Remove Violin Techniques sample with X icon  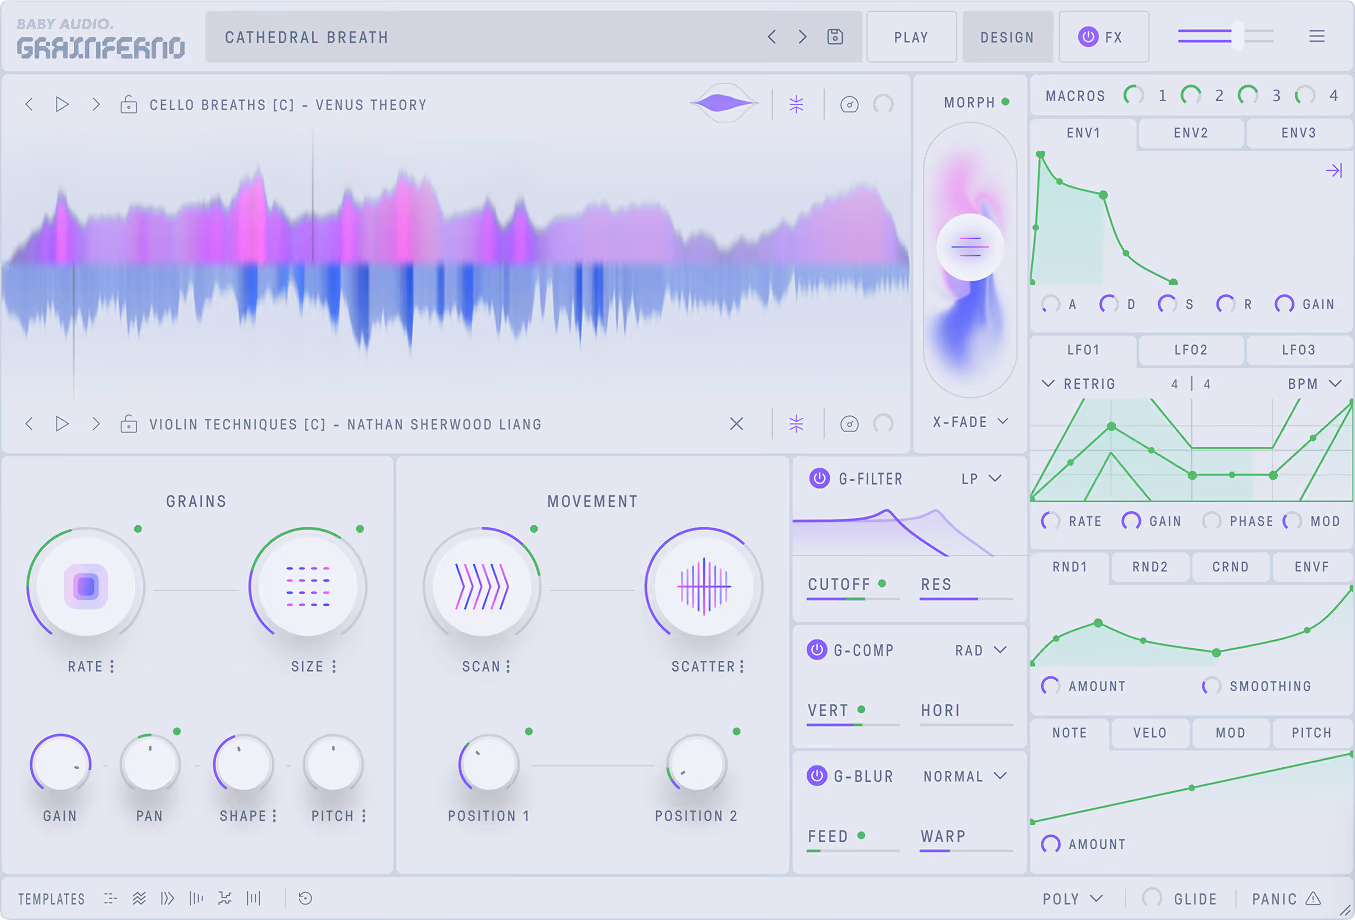(x=737, y=424)
